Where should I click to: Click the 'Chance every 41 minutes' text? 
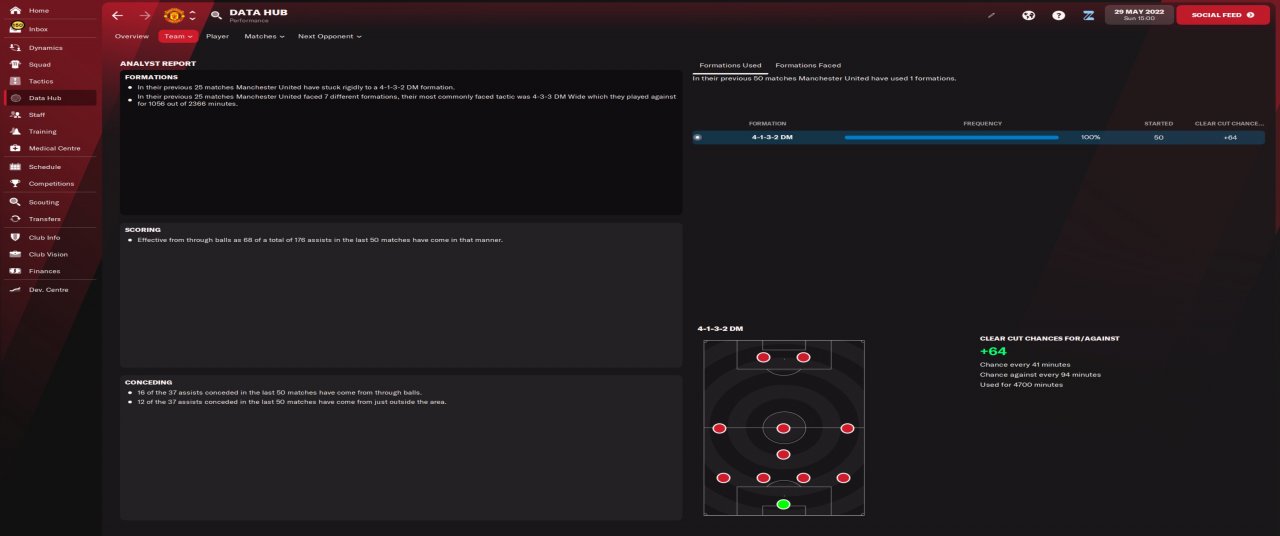(x=1025, y=365)
